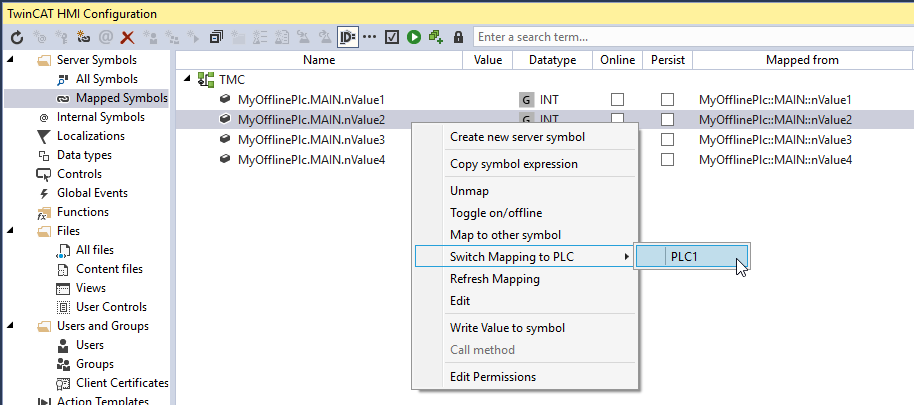Open Data types in the tree
This screenshot has width=914, height=405.
click(84, 155)
